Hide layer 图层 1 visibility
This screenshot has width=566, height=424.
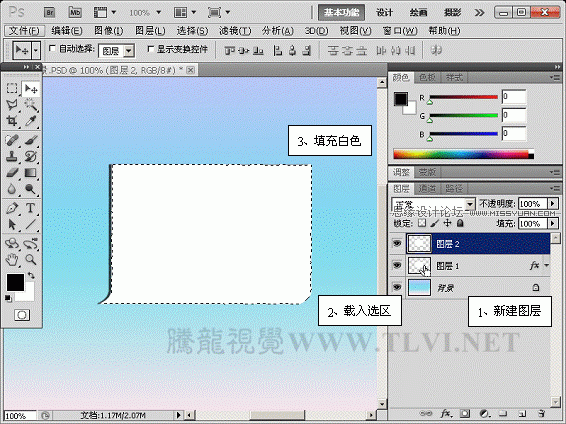coord(397,266)
